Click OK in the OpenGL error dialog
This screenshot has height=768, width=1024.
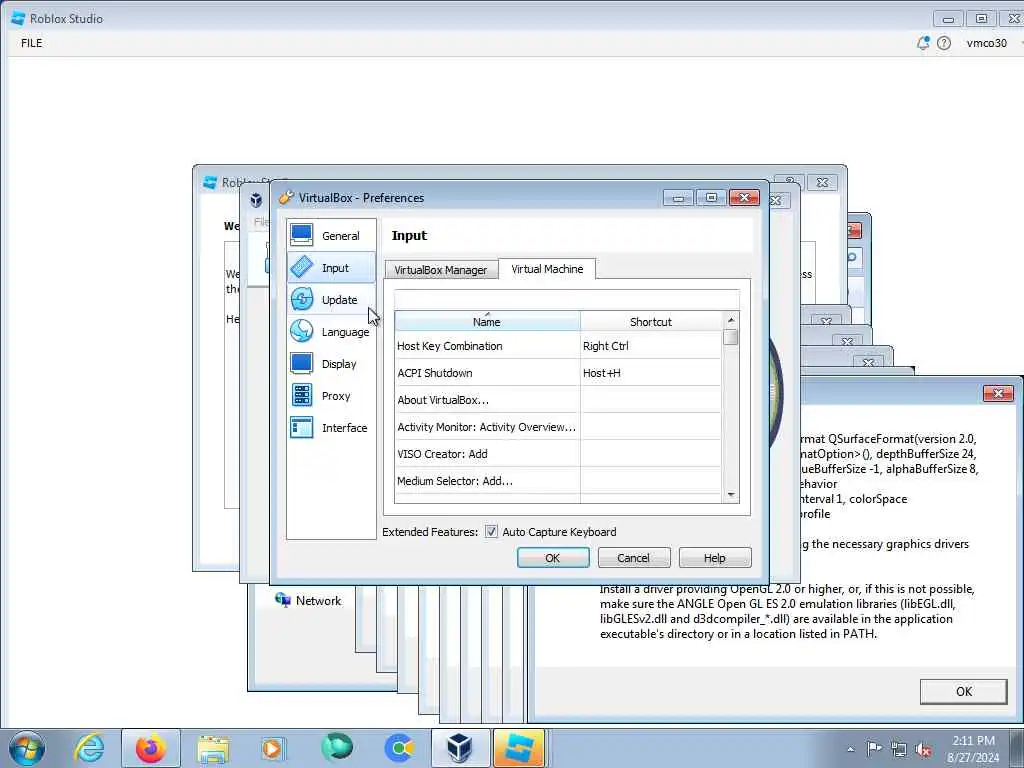(x=963, y=692)
